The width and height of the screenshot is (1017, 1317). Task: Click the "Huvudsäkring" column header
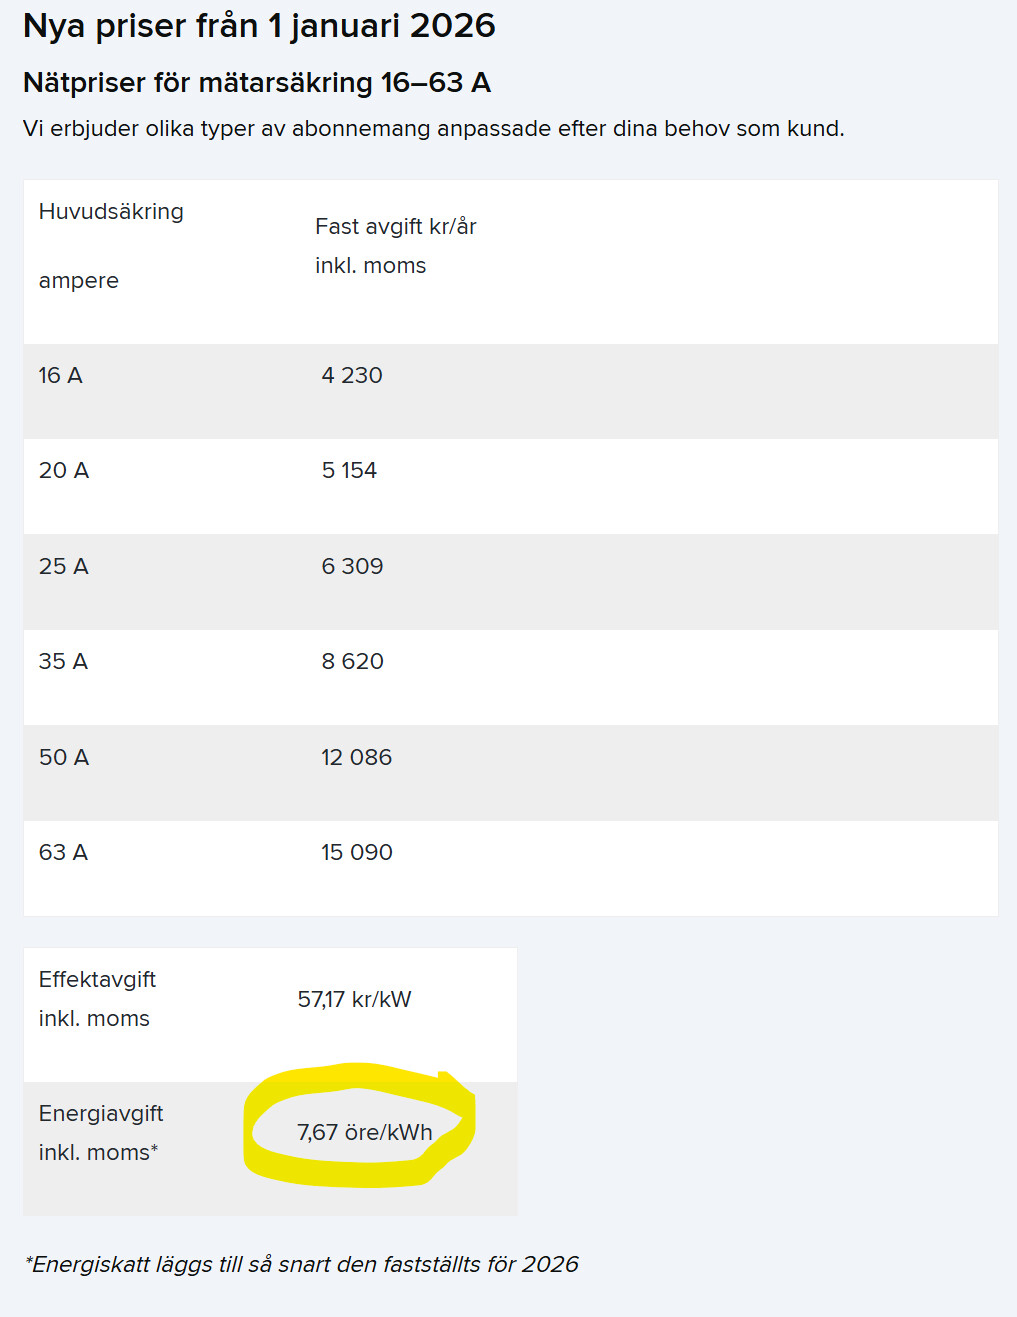tap(111, 212)
